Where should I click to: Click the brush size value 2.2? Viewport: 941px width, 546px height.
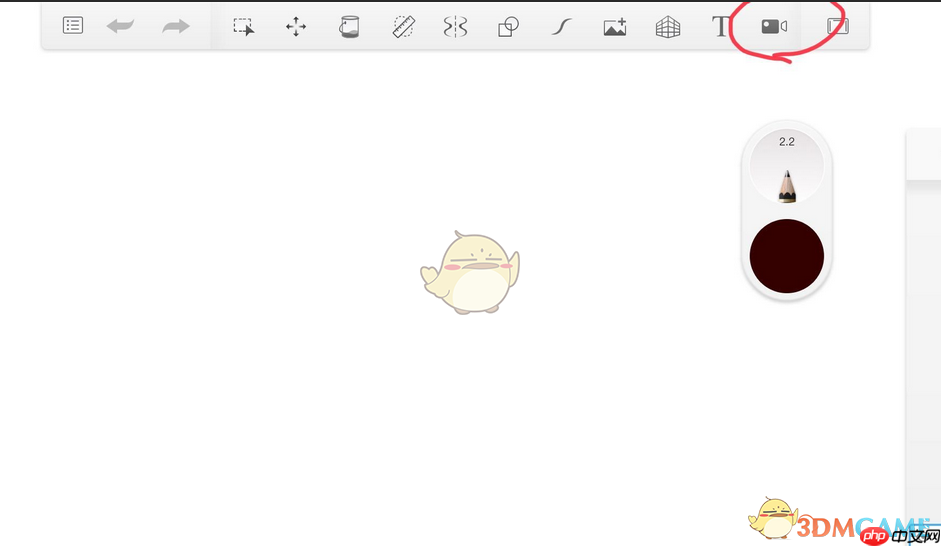point(787,142)
